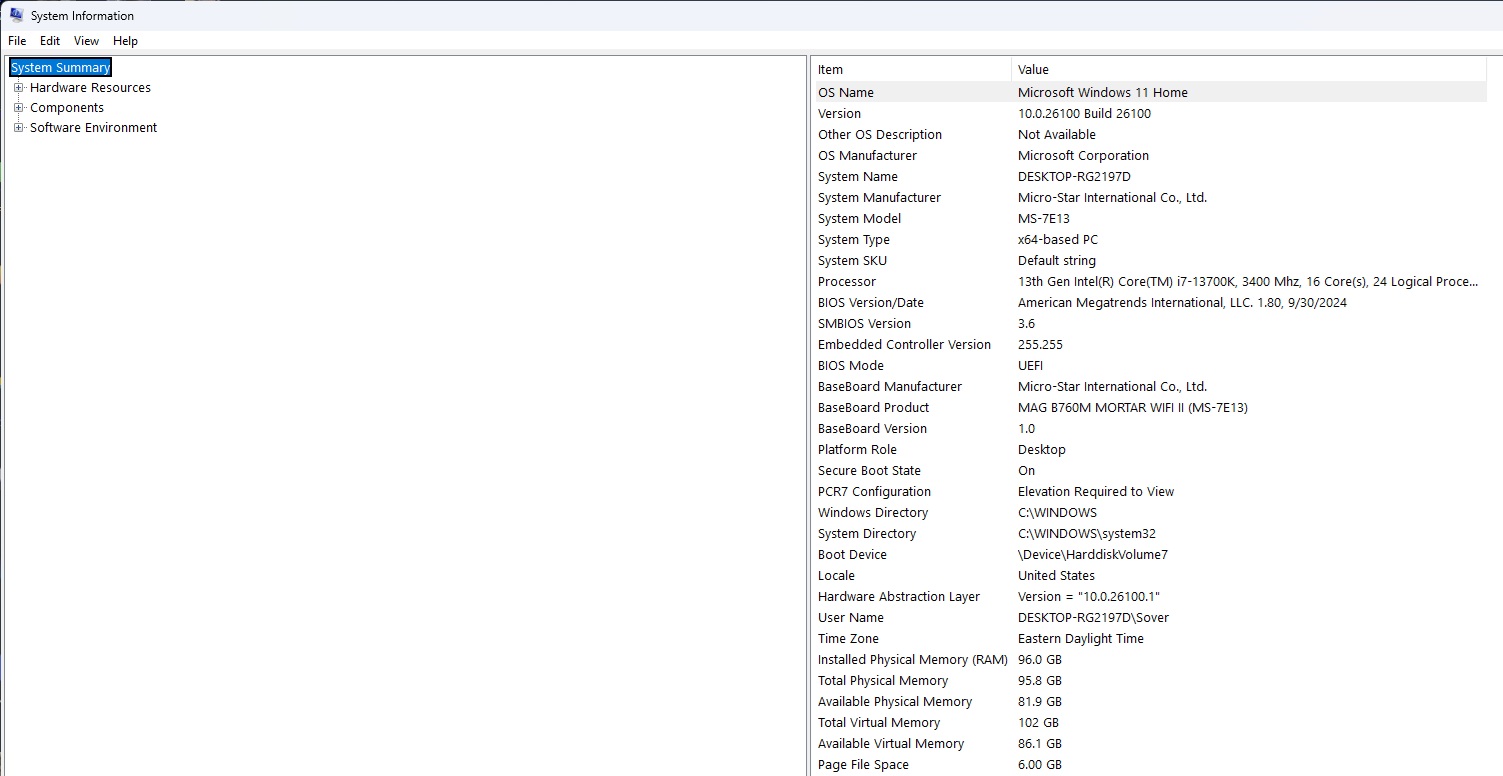
Task: Select the Platform Role item
Action: pyautogui.click(x=857, y=449)
